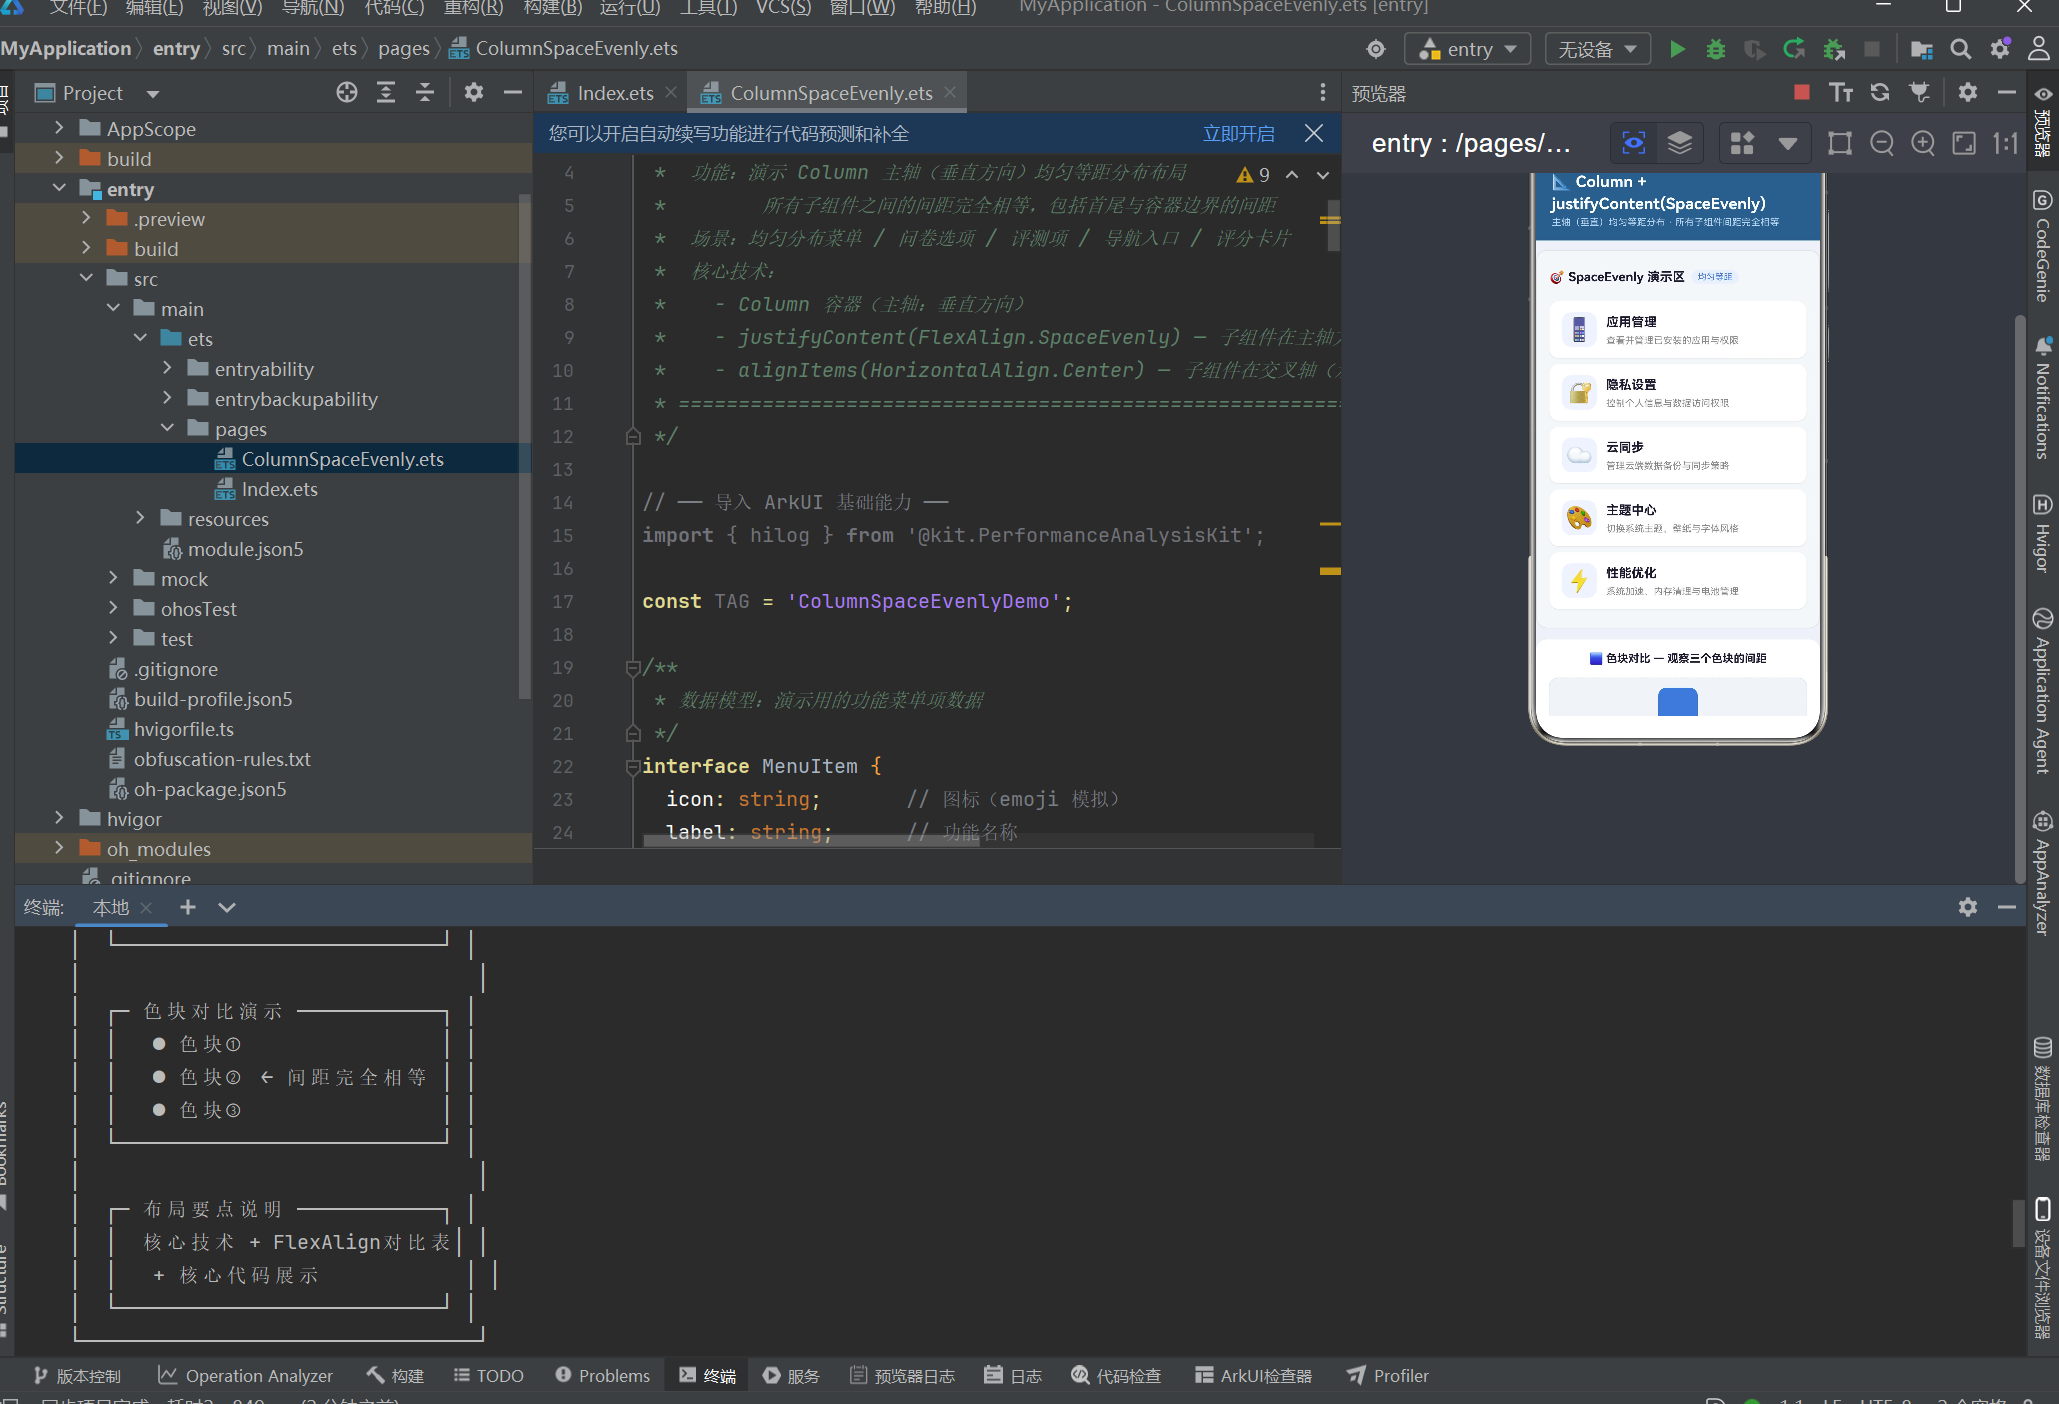The height and width of the screenshot is (1404, 2059).
Task: Expand the entryability folder
Action: (x=167, y=368)
